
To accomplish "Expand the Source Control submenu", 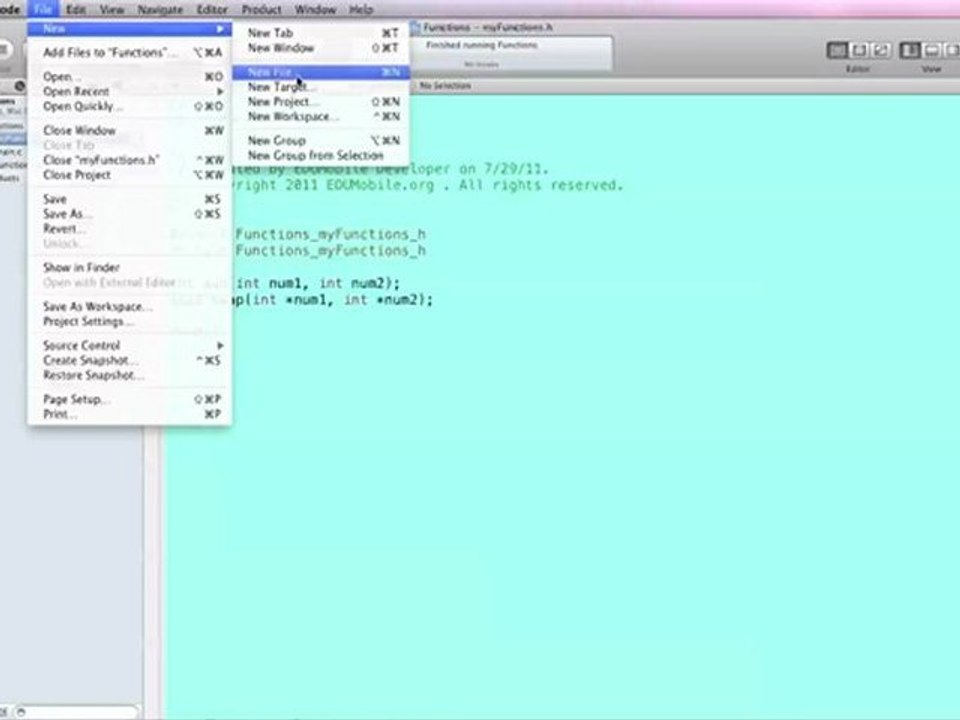I will click(x=130, y=345).
